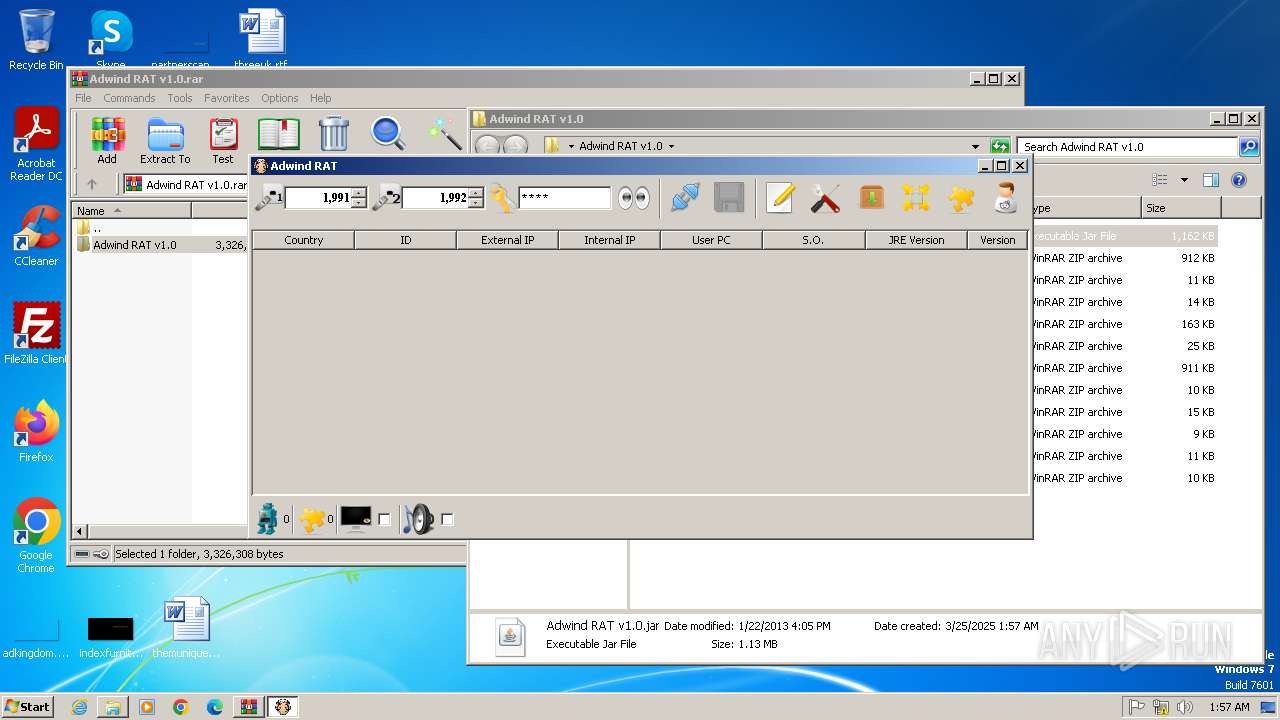Select the parent folder '..' row in WinRAR
This screenshot has height=720, width=1280.
tap(97, 228)
